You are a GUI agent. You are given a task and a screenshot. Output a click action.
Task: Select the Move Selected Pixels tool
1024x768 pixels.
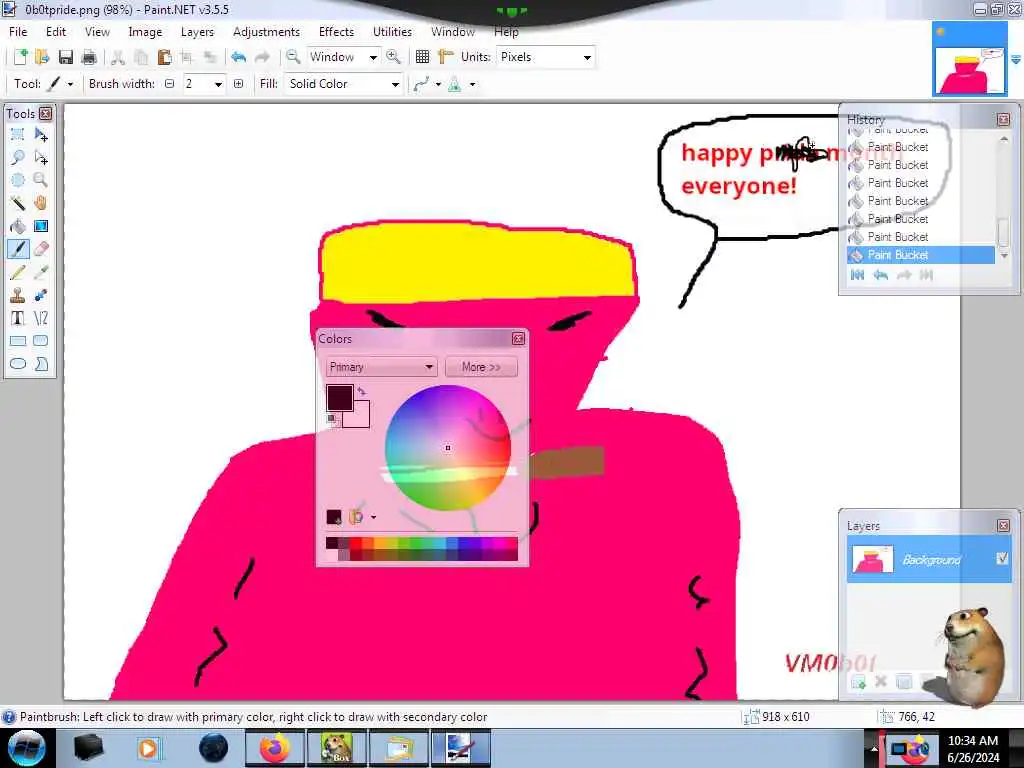41,135
